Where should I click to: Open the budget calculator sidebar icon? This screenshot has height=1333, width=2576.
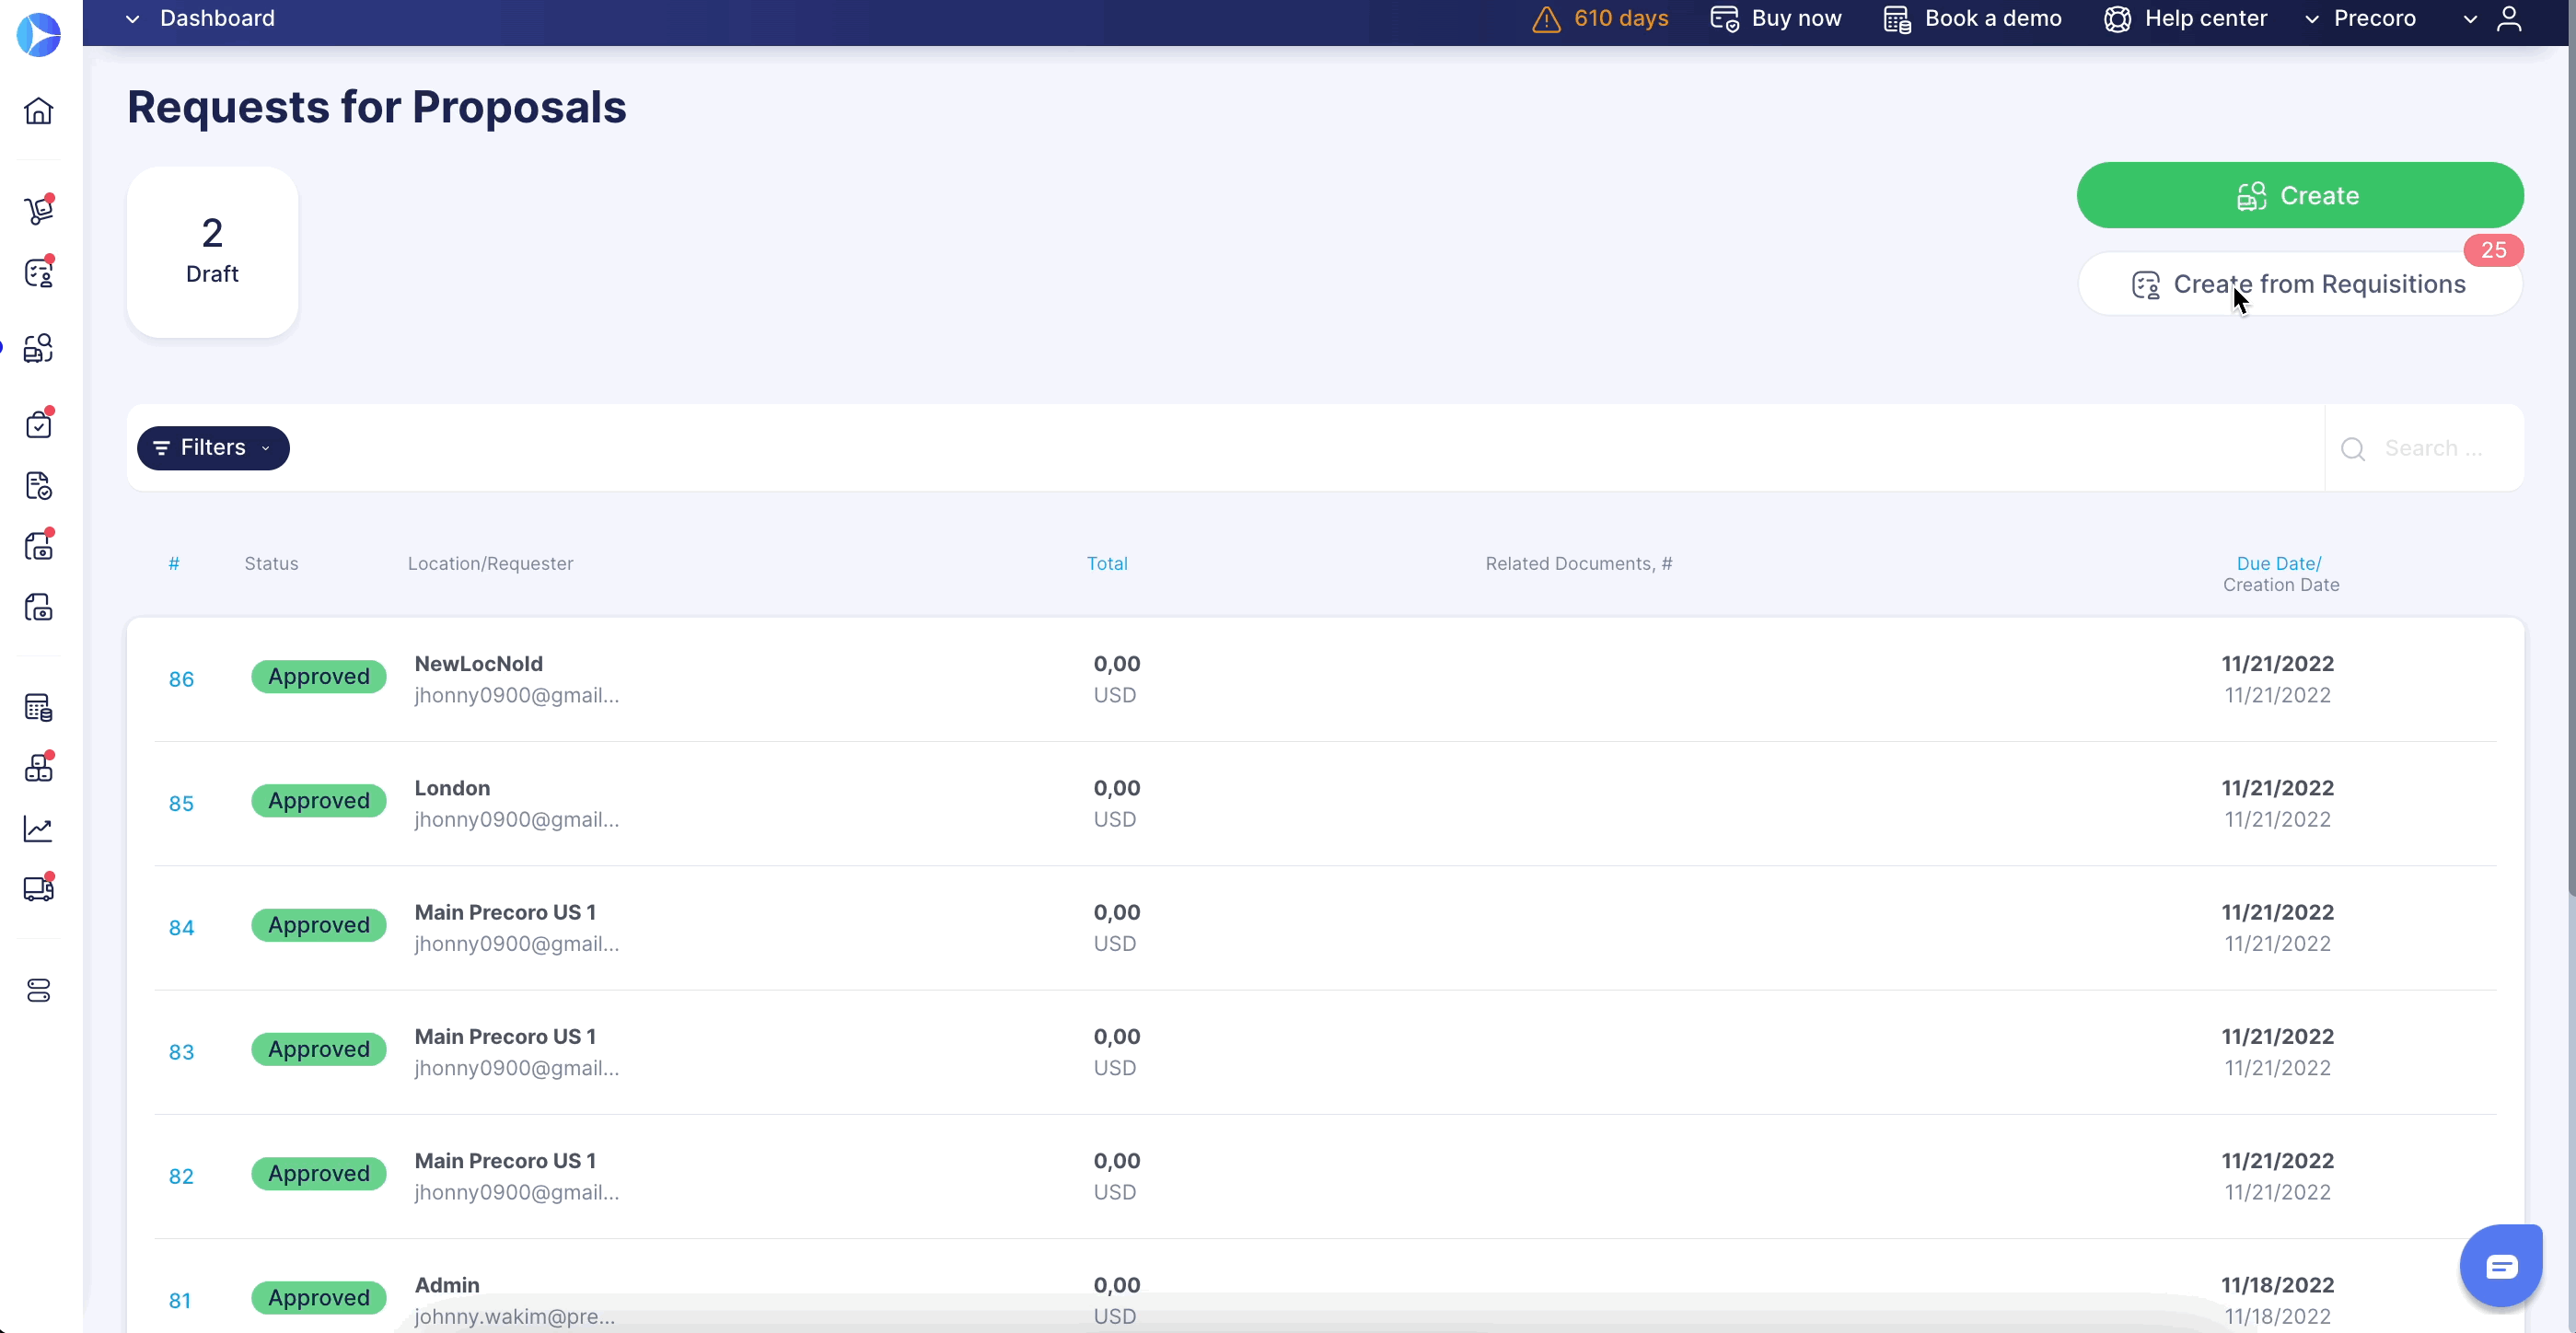(x=39, y=707)
